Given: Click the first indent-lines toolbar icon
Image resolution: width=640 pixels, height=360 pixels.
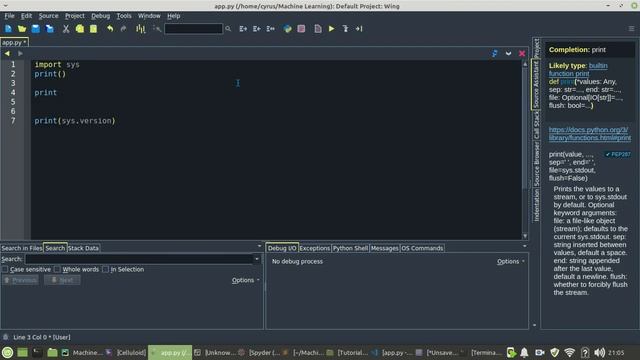Looking at the screenshot, I should pyautogui.click(x=243, y=29).
